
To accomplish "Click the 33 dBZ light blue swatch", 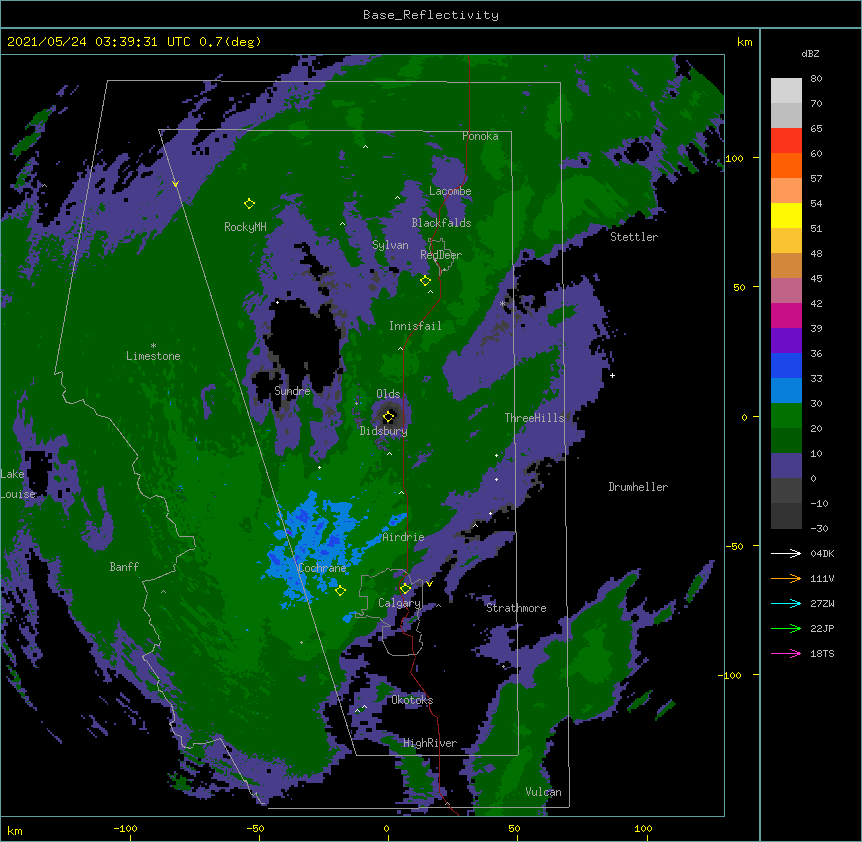I will [786, 391].
